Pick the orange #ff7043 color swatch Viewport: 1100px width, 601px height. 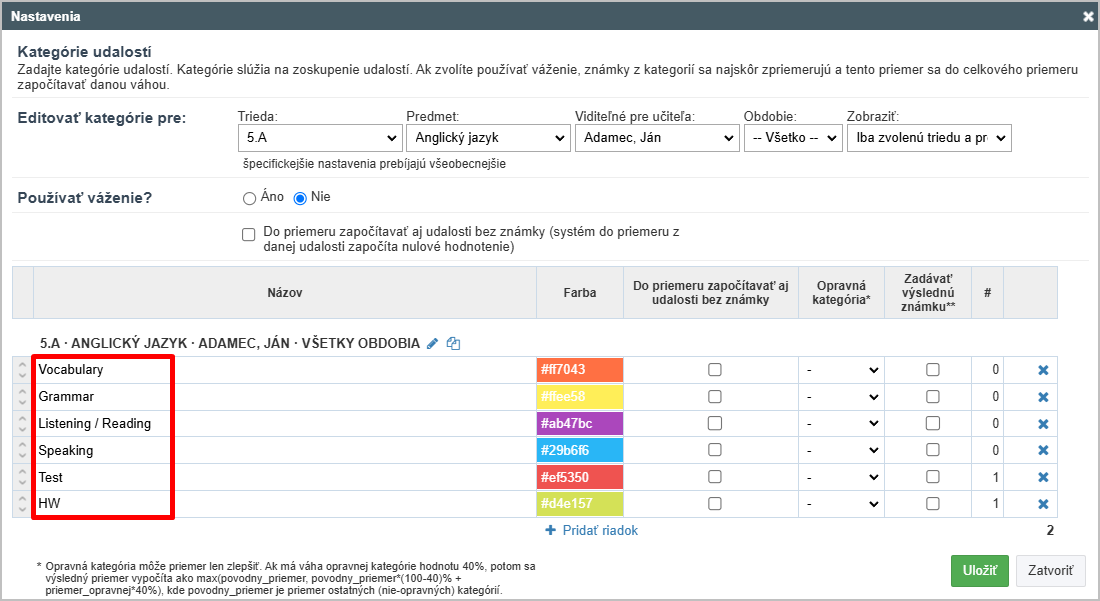pyautogui.click(x=580, y=370)
